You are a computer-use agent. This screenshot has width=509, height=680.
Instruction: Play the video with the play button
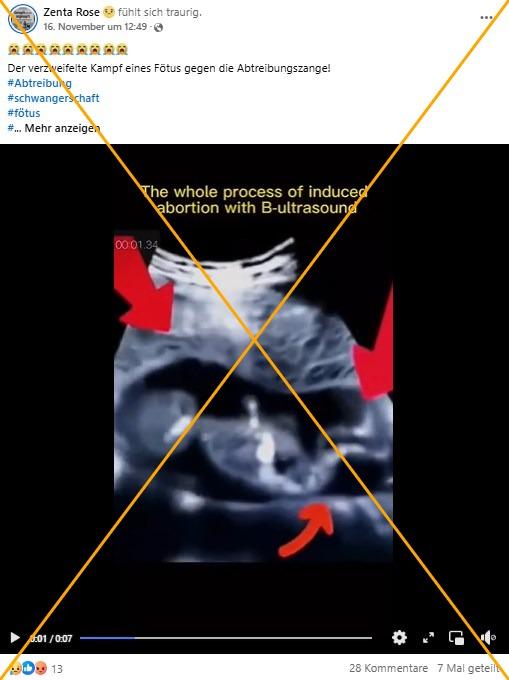pos(15,638)
